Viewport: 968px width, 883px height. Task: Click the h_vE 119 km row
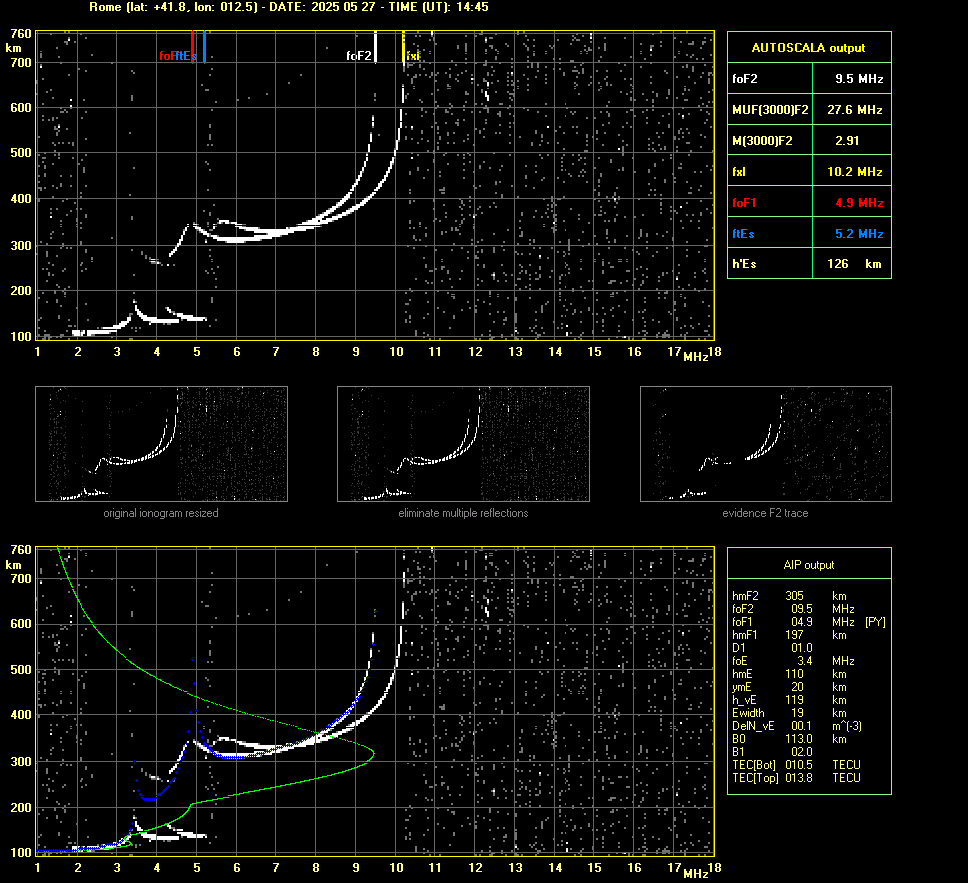(789, 700)
